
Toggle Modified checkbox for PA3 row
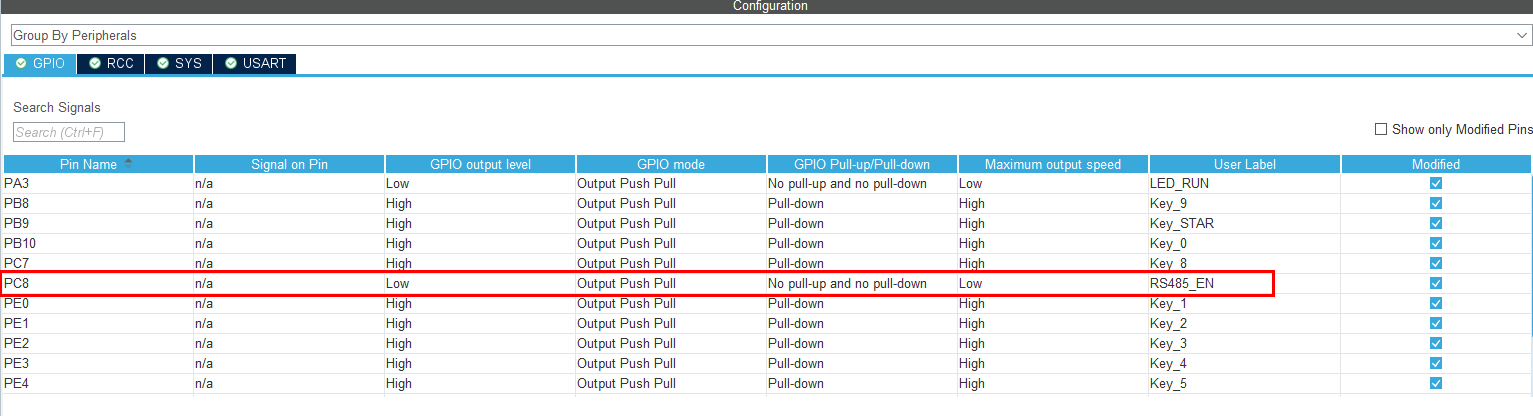click(x=1436, y=184)
